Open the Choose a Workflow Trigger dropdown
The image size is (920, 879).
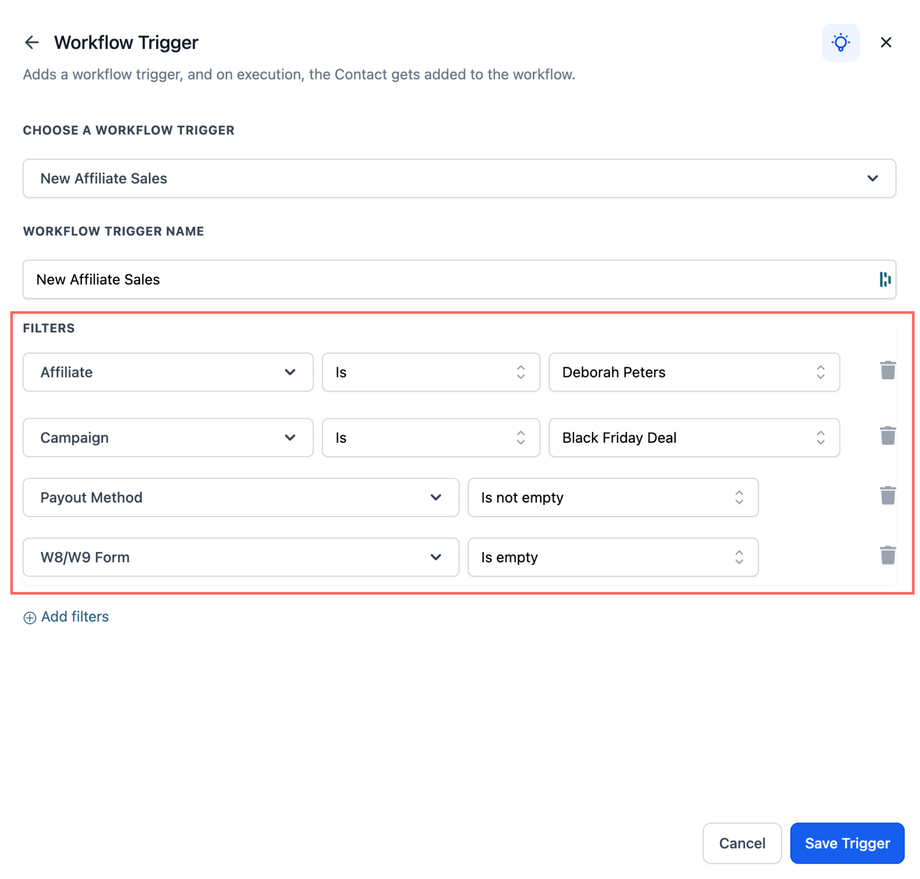pyautogui.click(x=459, y=178)
